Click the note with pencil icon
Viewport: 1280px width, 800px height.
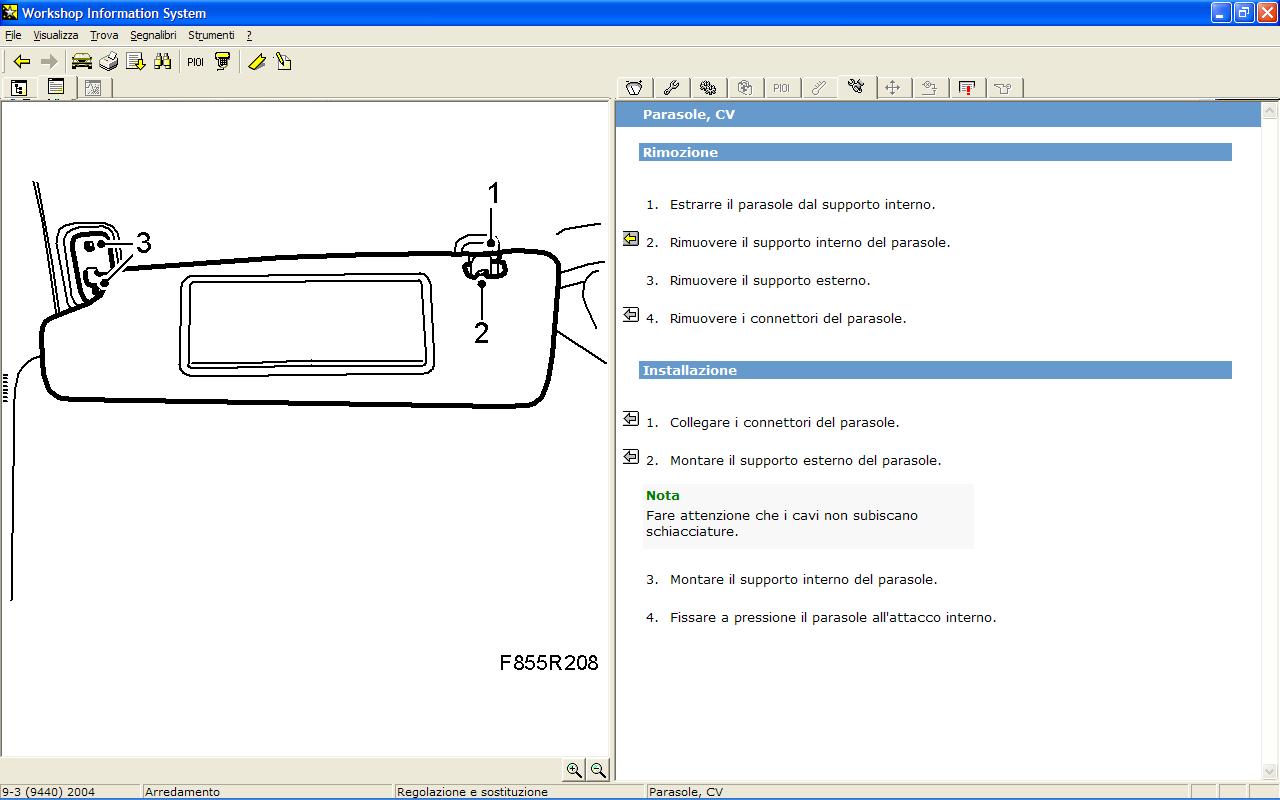coord(283,62)
